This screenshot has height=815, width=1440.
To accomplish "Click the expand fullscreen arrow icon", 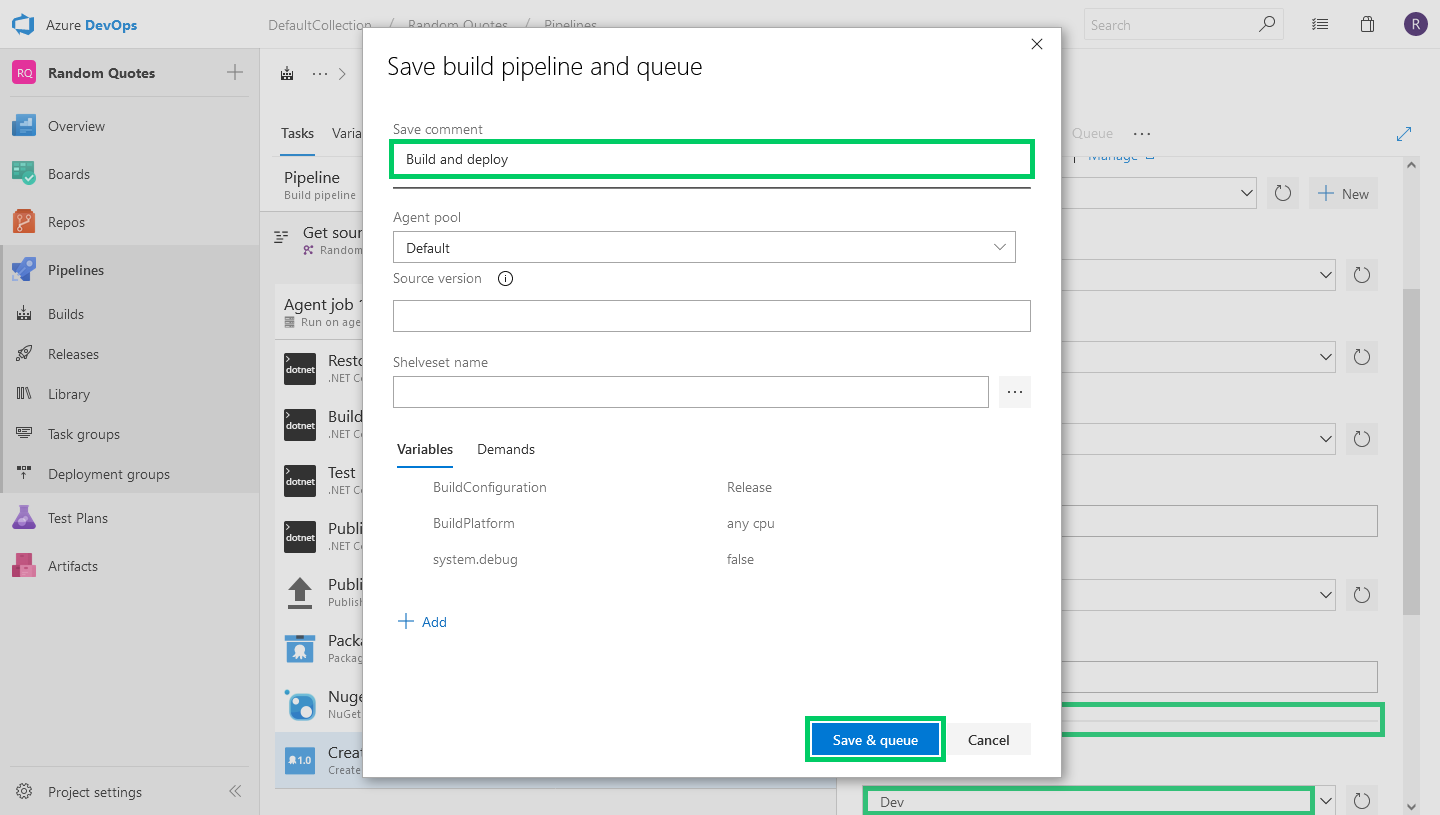I will click(x=1404, y=133).
